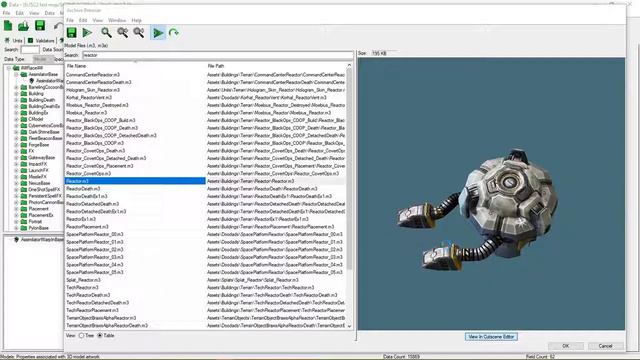Open Archive Browser File menu
640x360 pixels.
coord(70,20)
